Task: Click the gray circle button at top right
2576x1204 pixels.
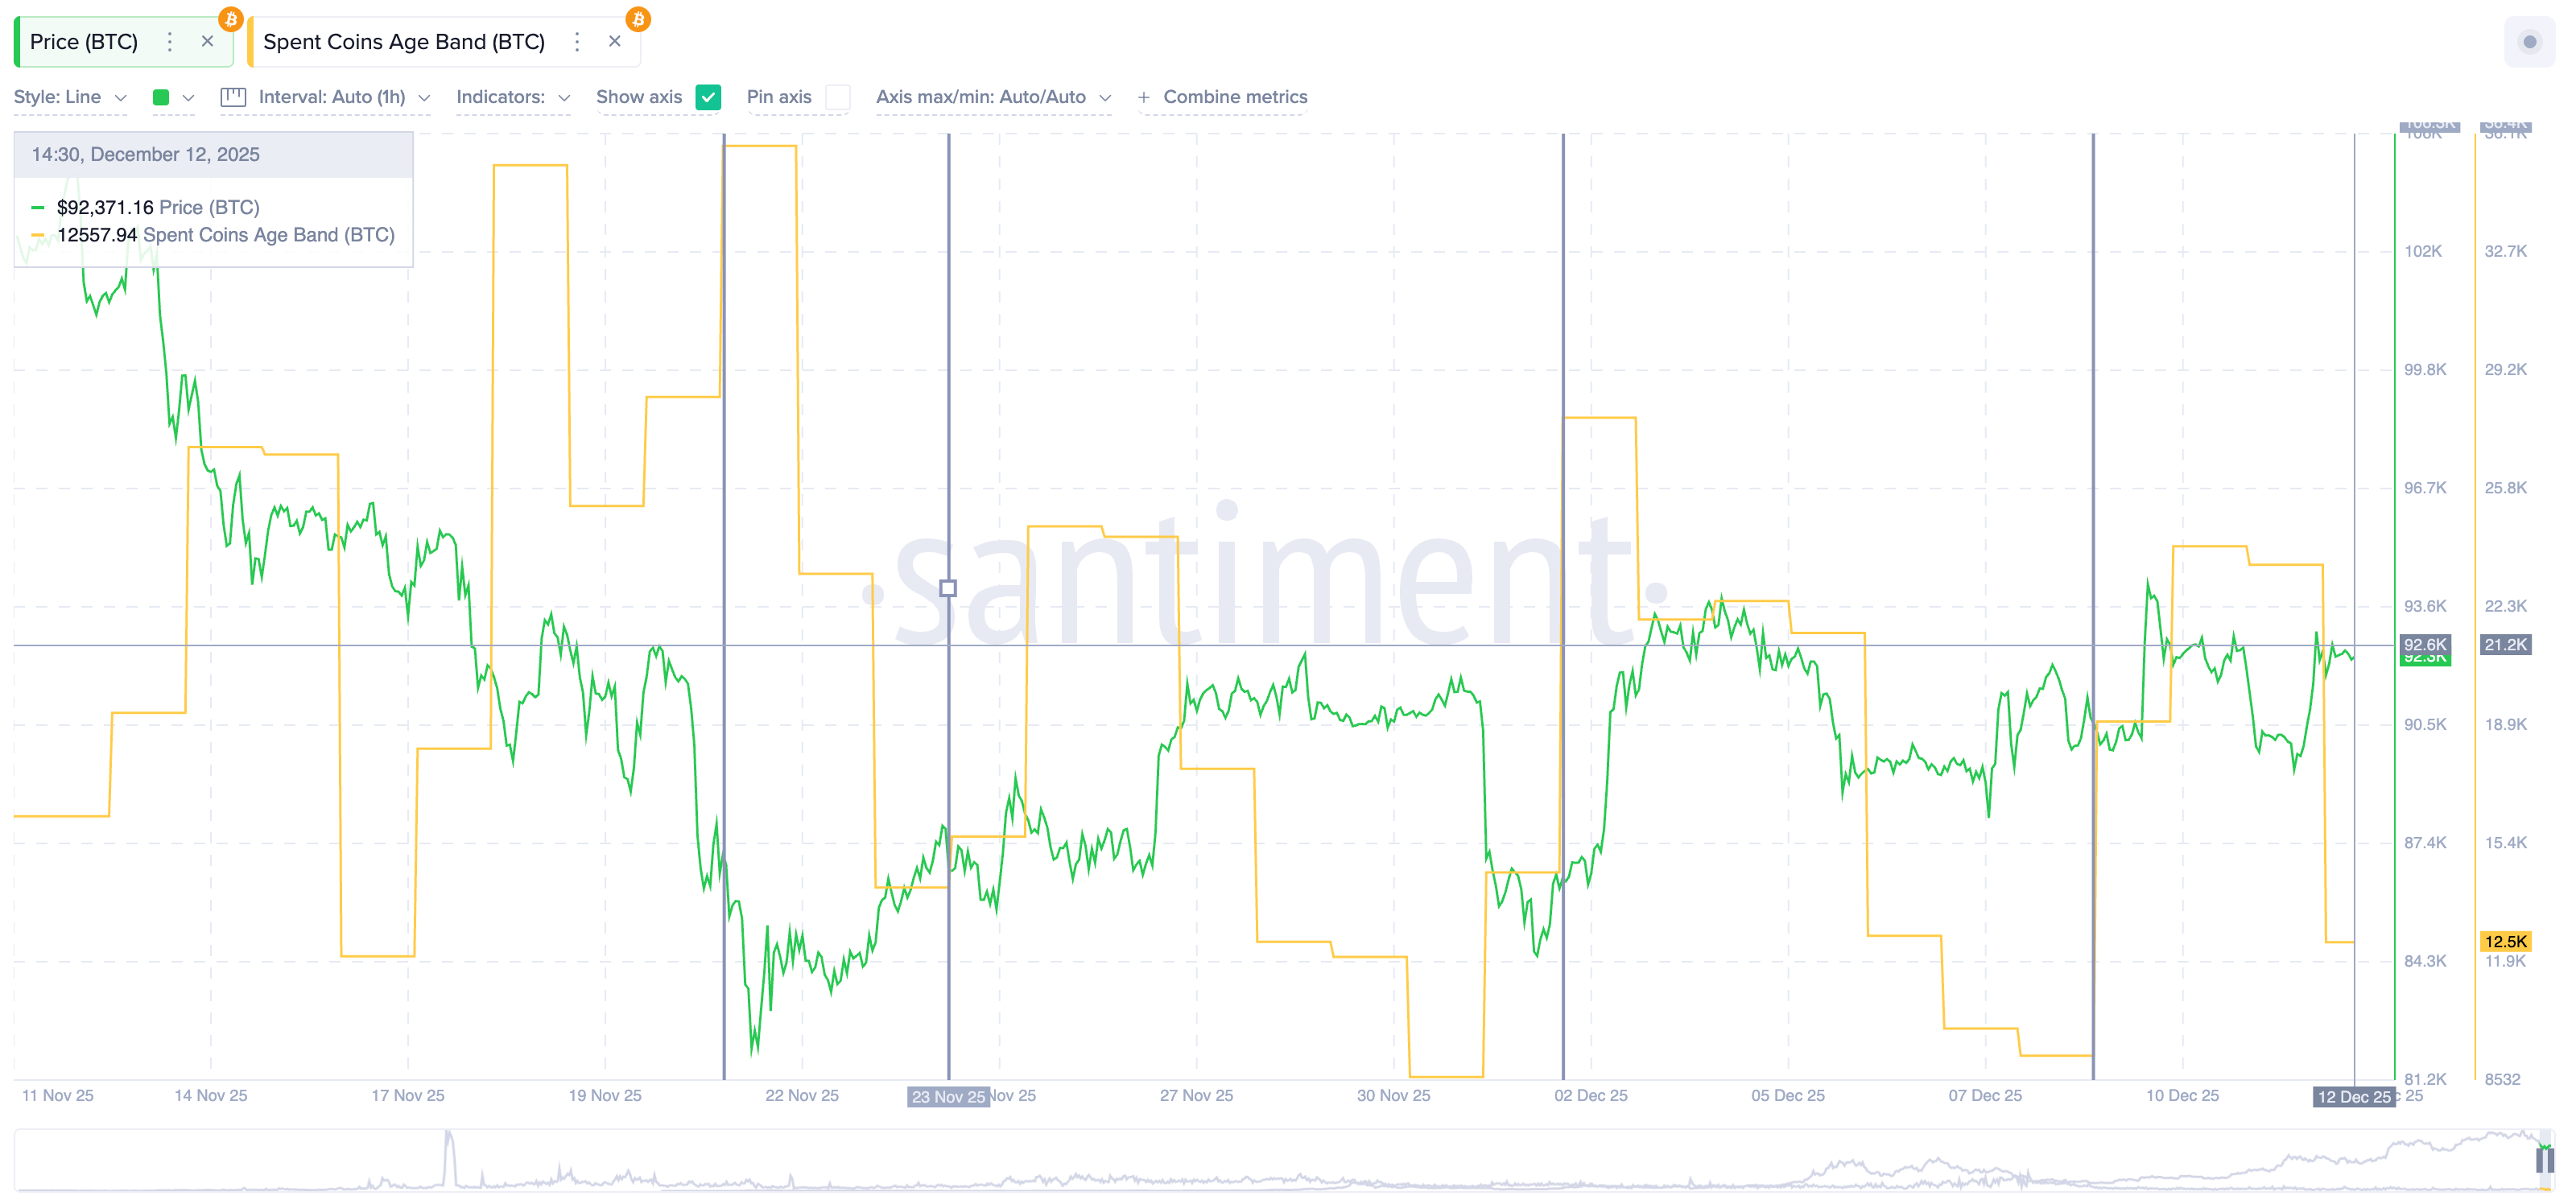Action: click(x=2530, y=42)
